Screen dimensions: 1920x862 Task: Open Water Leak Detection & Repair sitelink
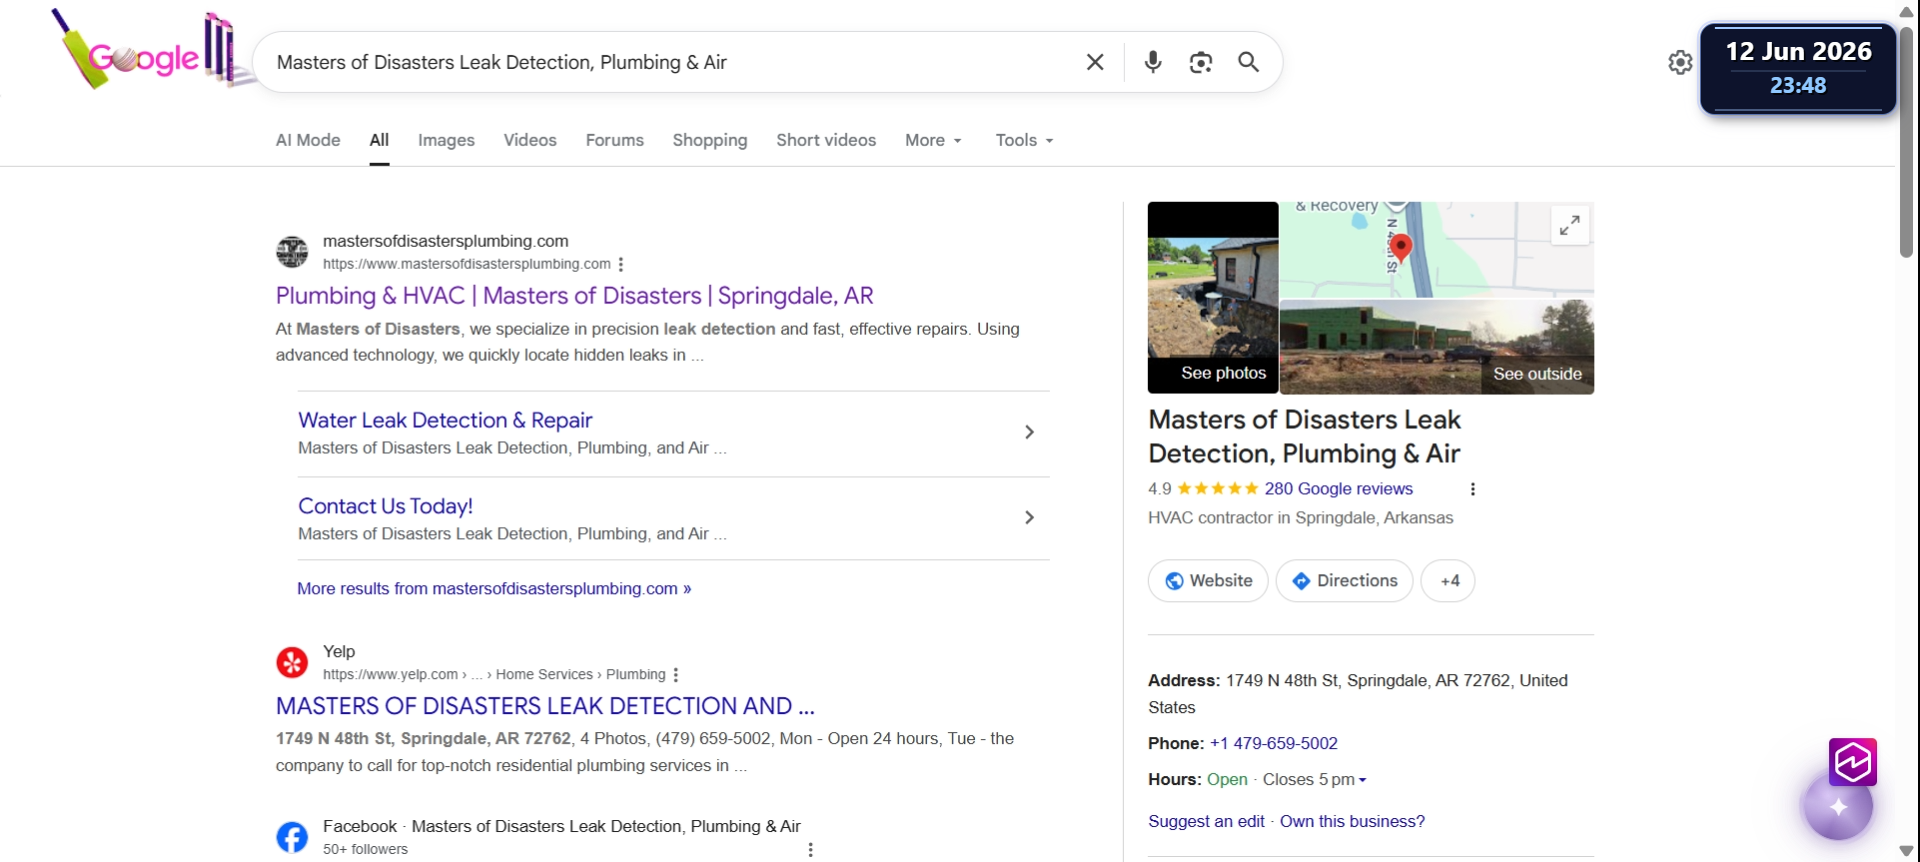(445, 420)
